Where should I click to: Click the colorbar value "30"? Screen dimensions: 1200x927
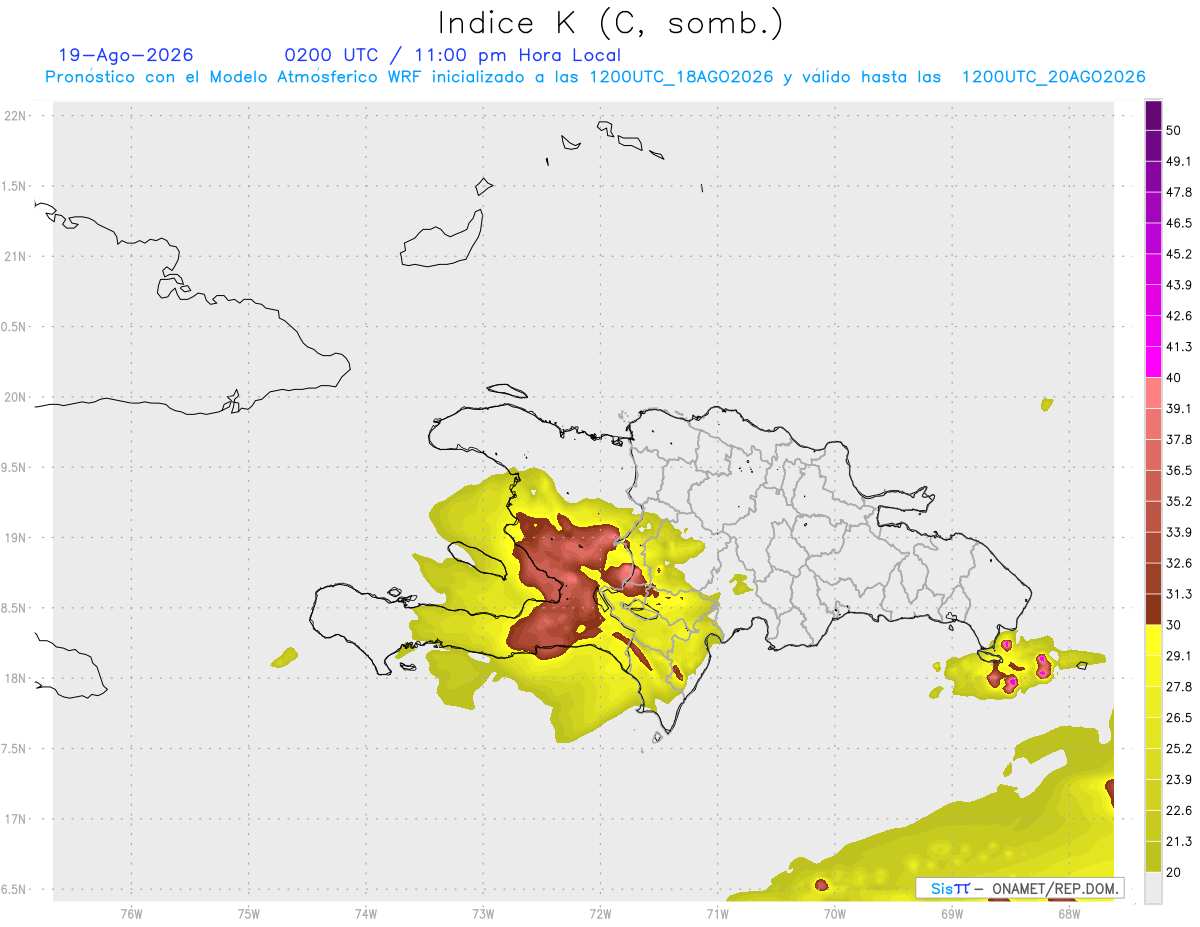point(1174,625)
